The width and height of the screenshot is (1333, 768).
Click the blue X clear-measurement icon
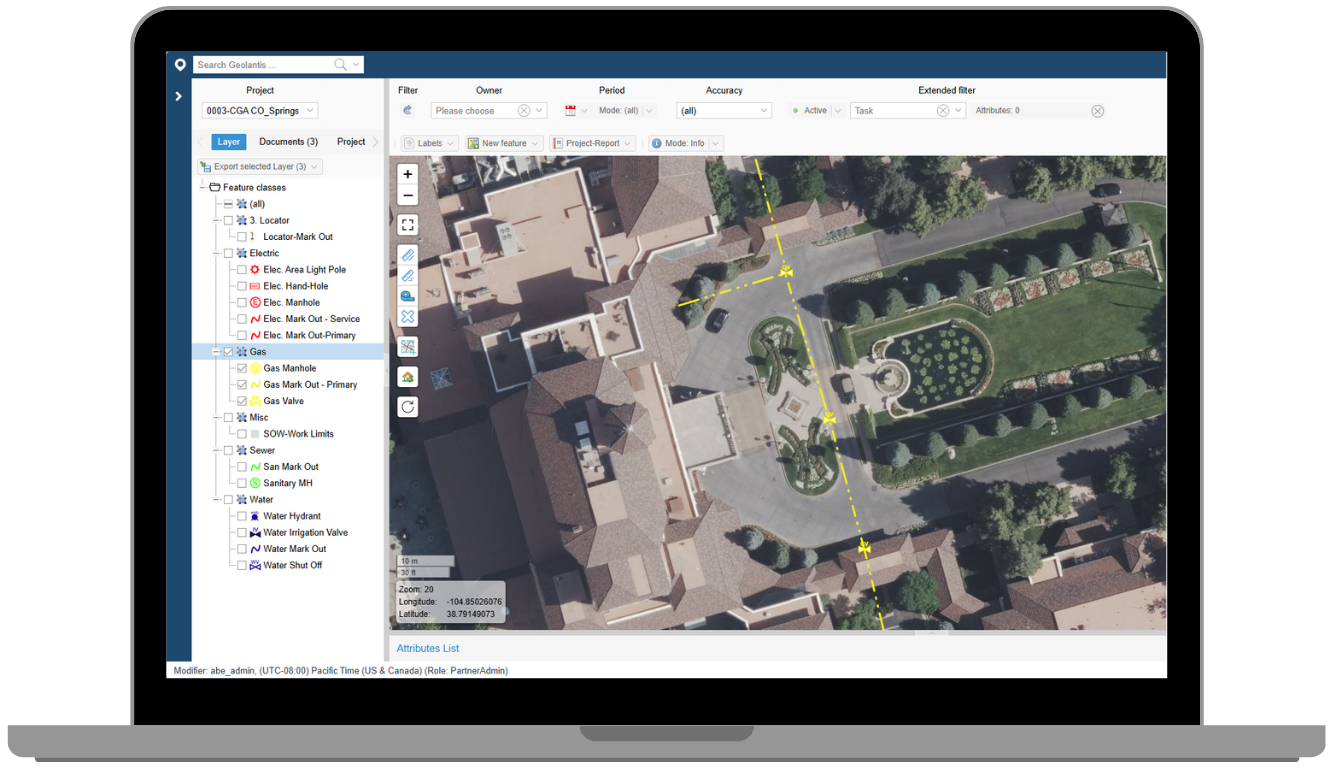(x=407, y=316)
